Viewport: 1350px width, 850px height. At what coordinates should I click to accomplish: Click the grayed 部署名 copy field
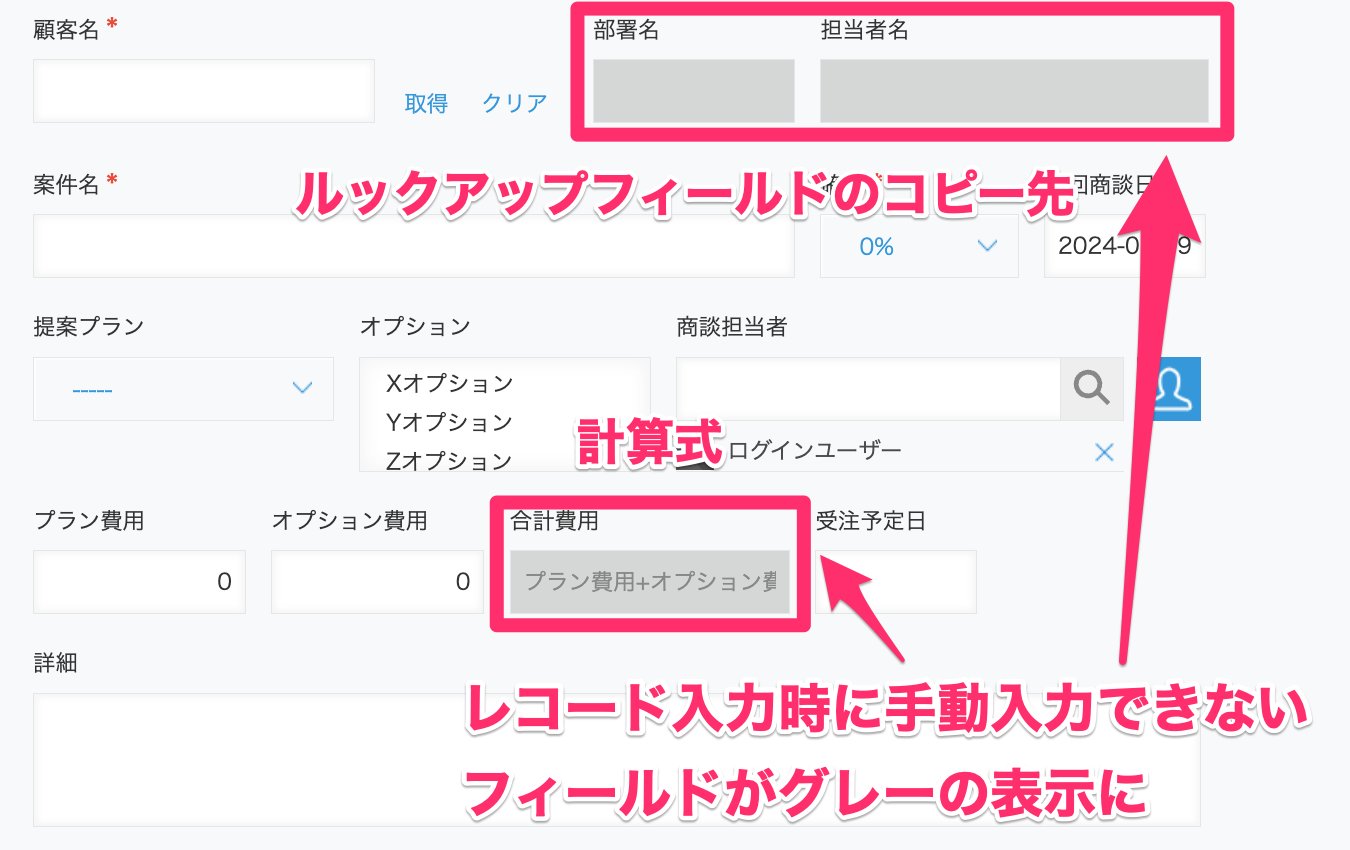pos(693,91)
